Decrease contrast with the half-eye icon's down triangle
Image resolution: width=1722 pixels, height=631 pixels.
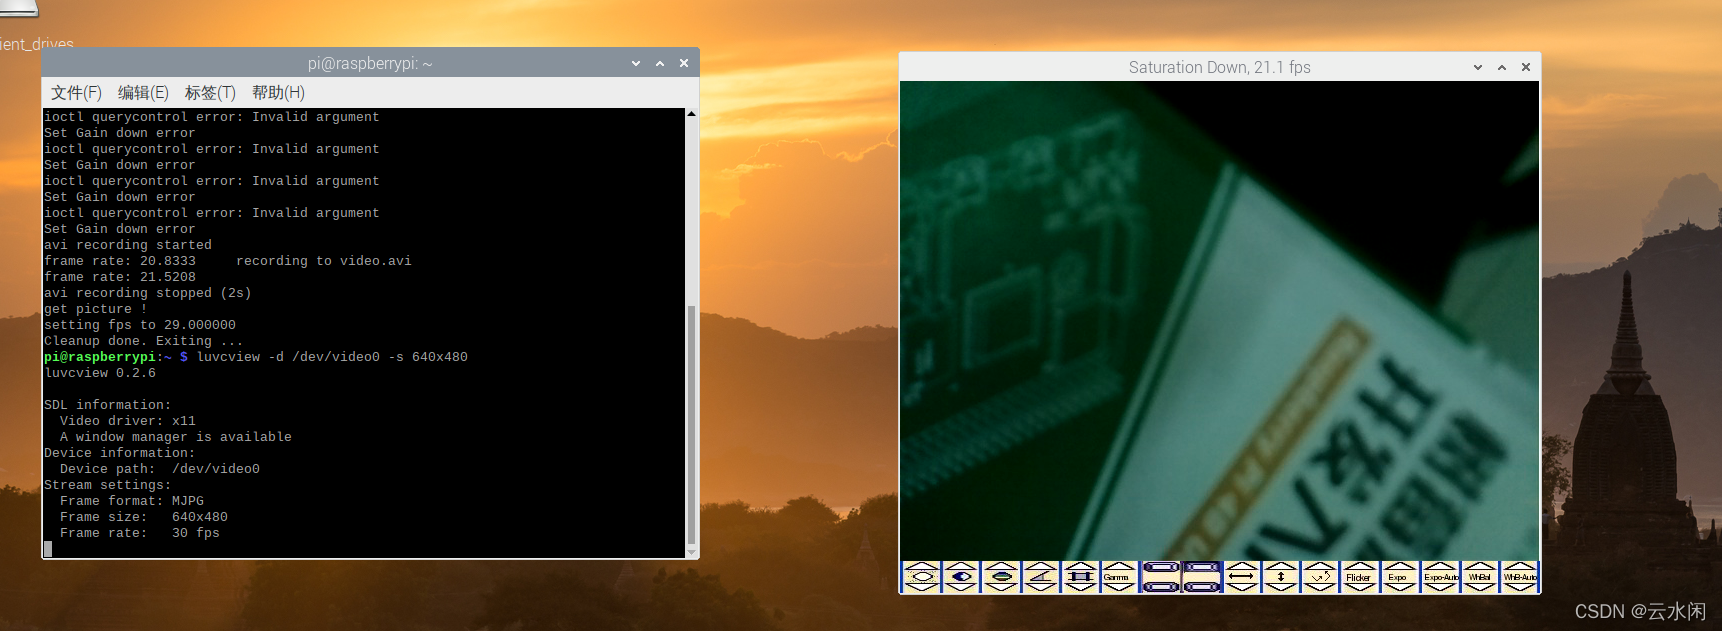(x=961, y=587)
